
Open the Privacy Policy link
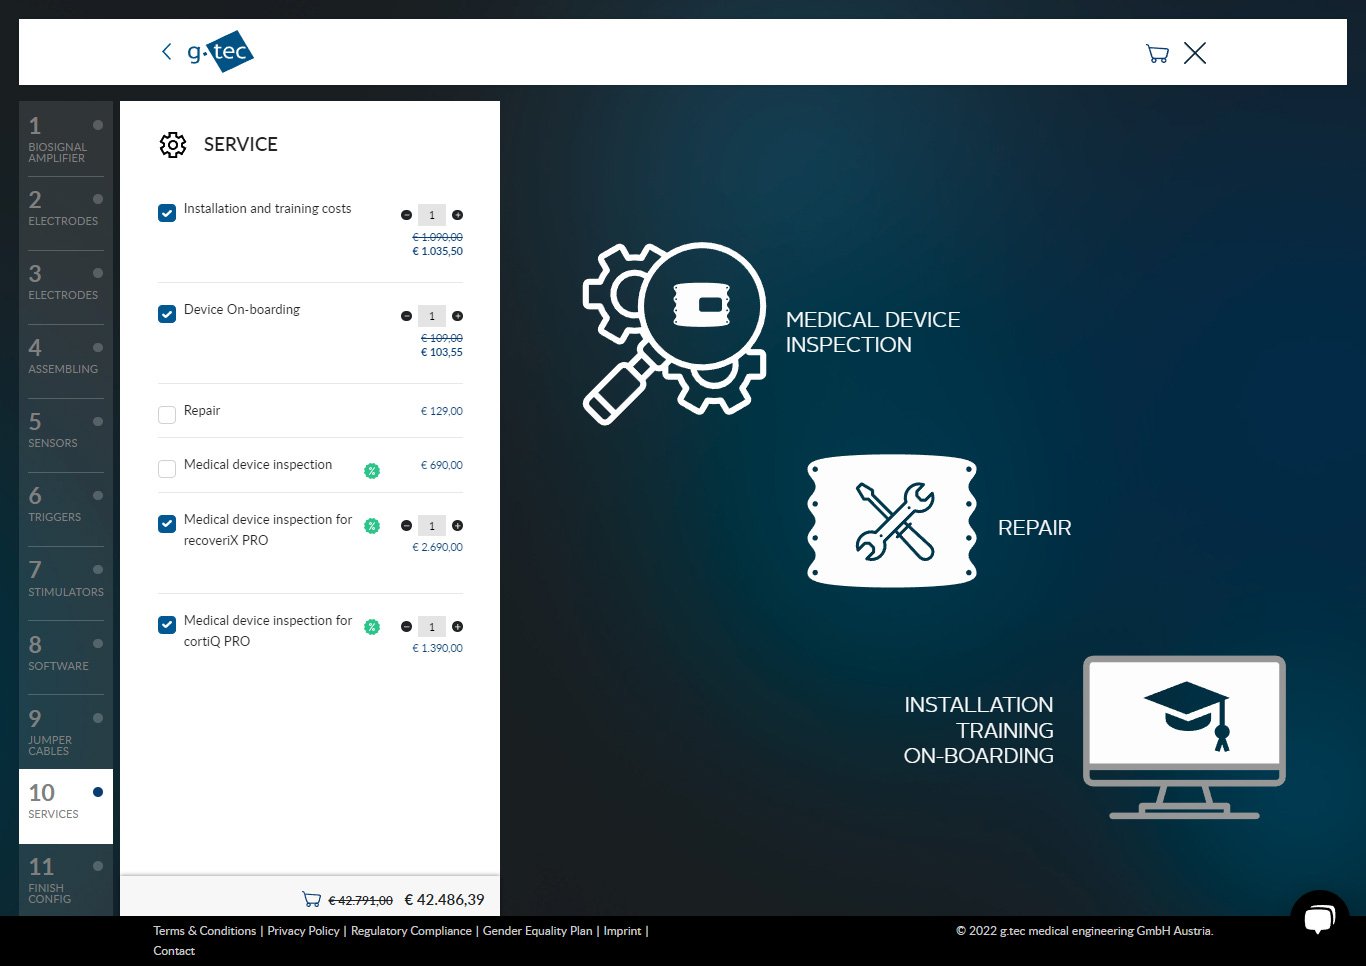click(x=303, y=931)
